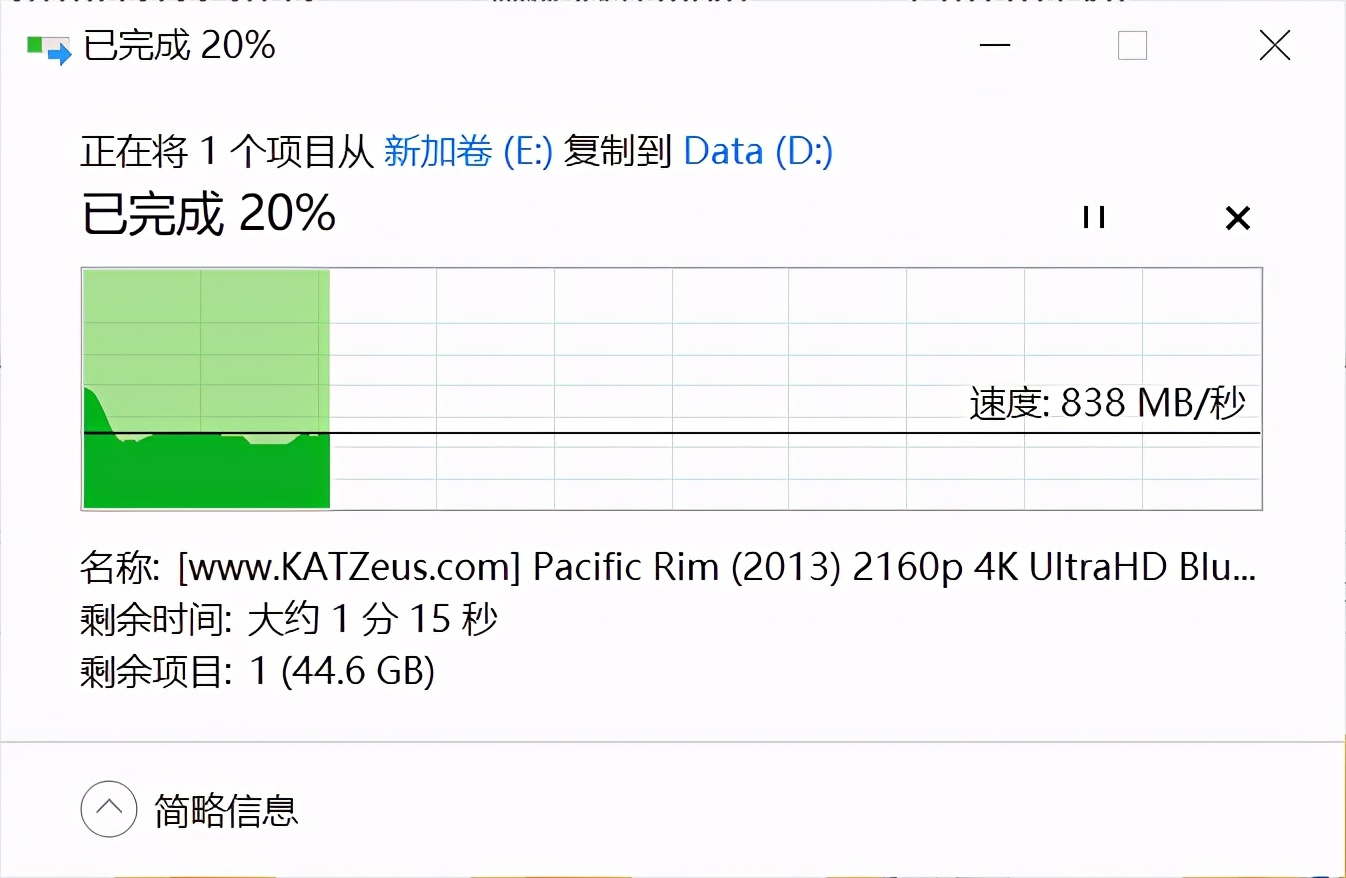Click the copy icon in title bar
This screenshot has width=1346, height=878.
coord(49,47)
